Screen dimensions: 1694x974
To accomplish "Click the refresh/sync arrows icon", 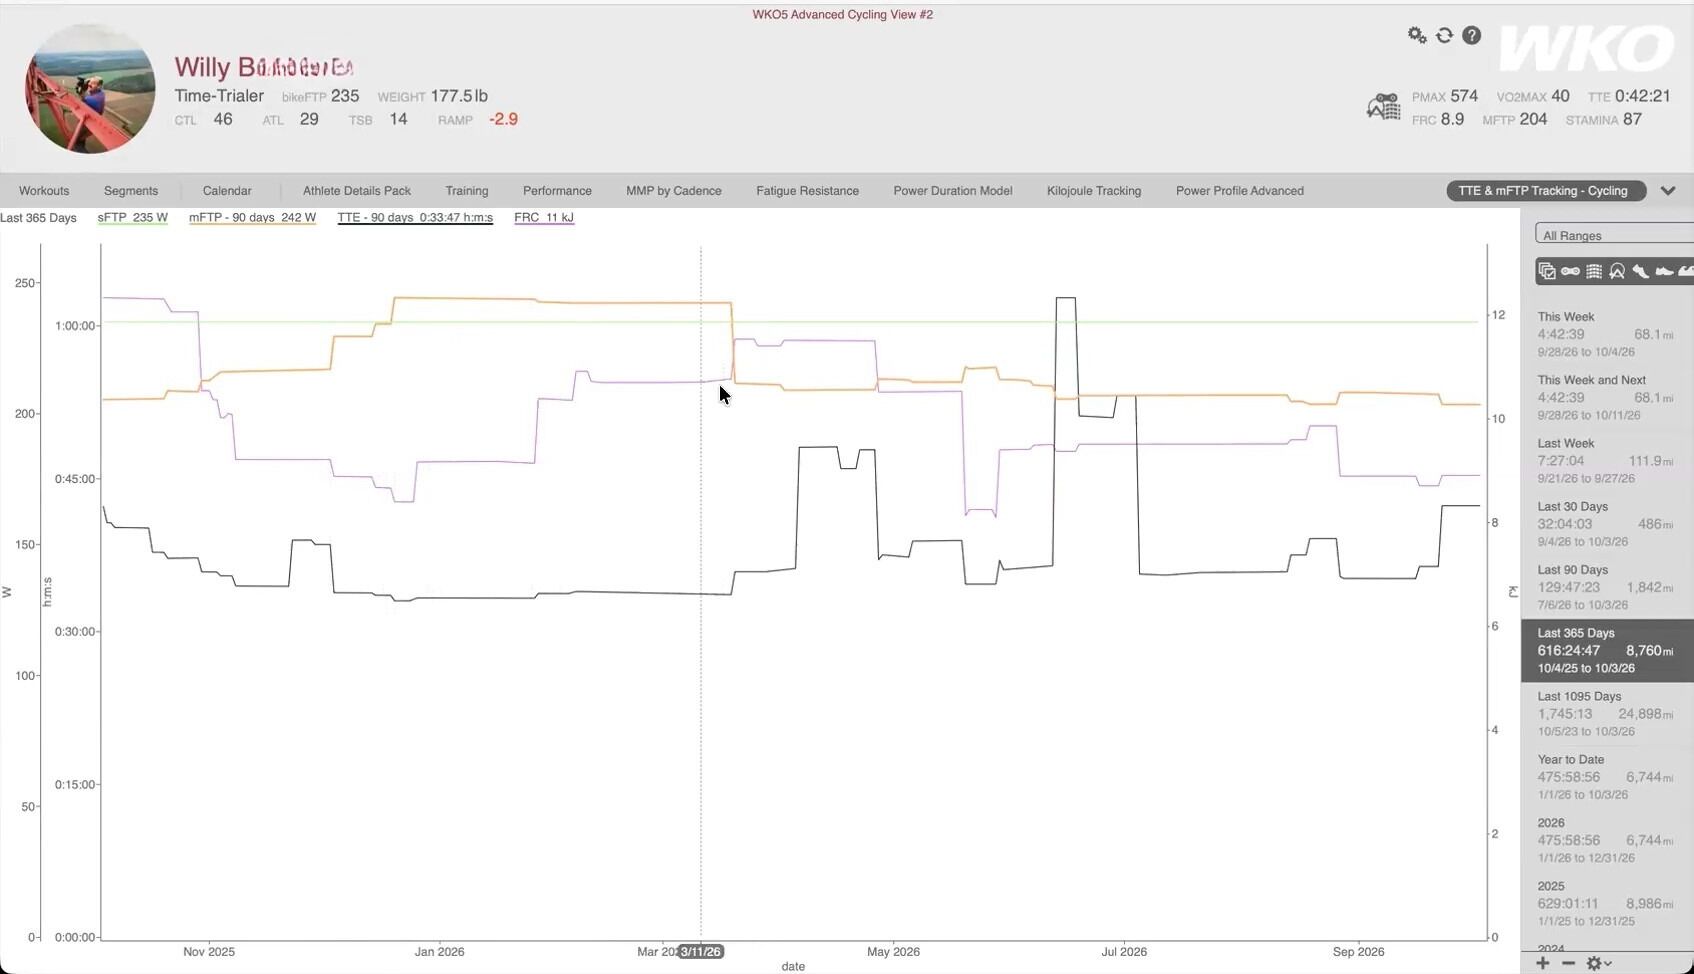I will 1444,35.
